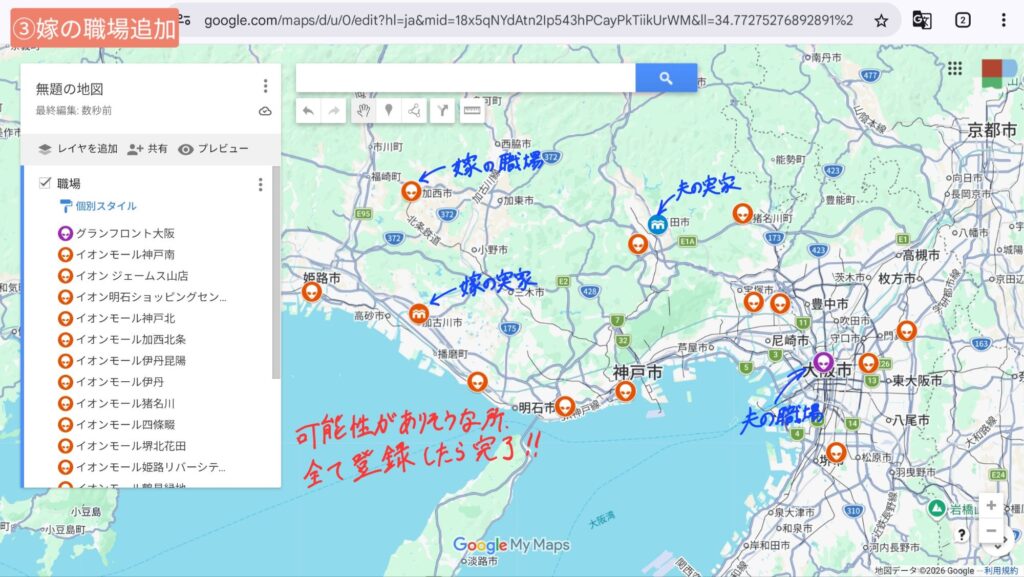This screenshot has height=577, width=1024.
Task: Open 個別スタイル layer style settings
Action: pos(105,206)
